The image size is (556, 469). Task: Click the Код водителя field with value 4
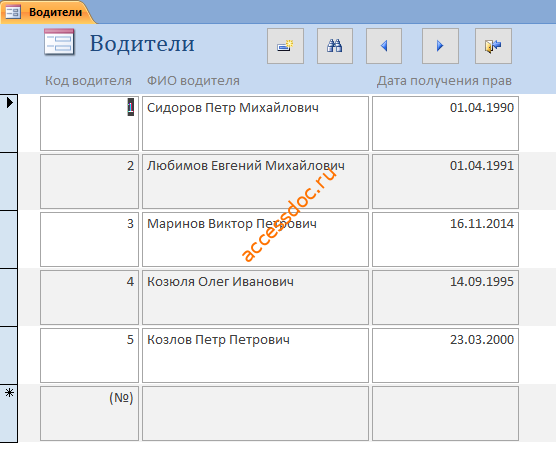point(89,297)
